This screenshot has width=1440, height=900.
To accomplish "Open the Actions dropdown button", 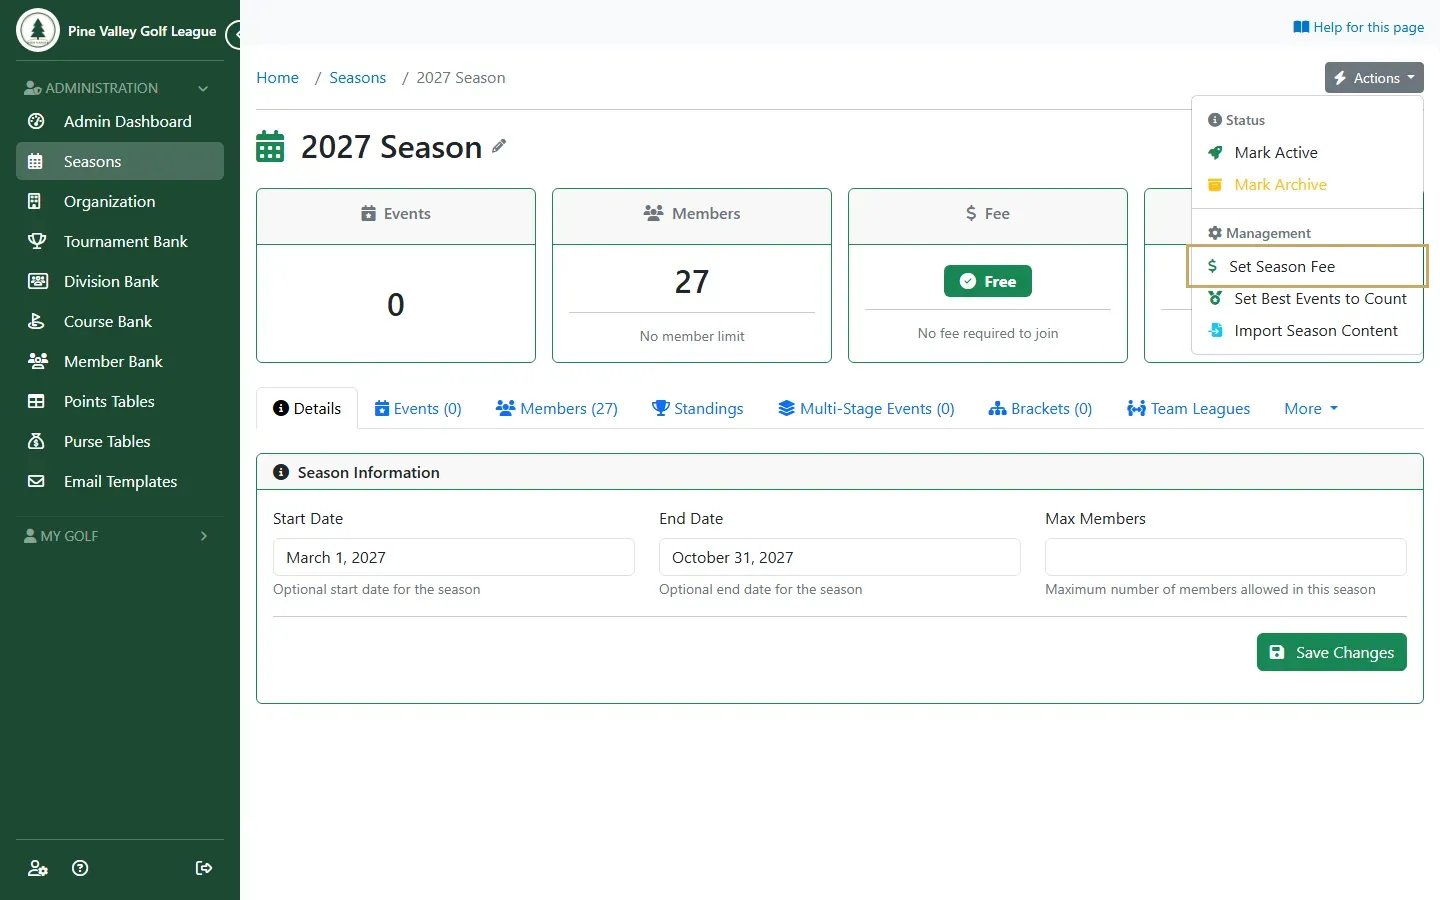I will (1374, 78).
